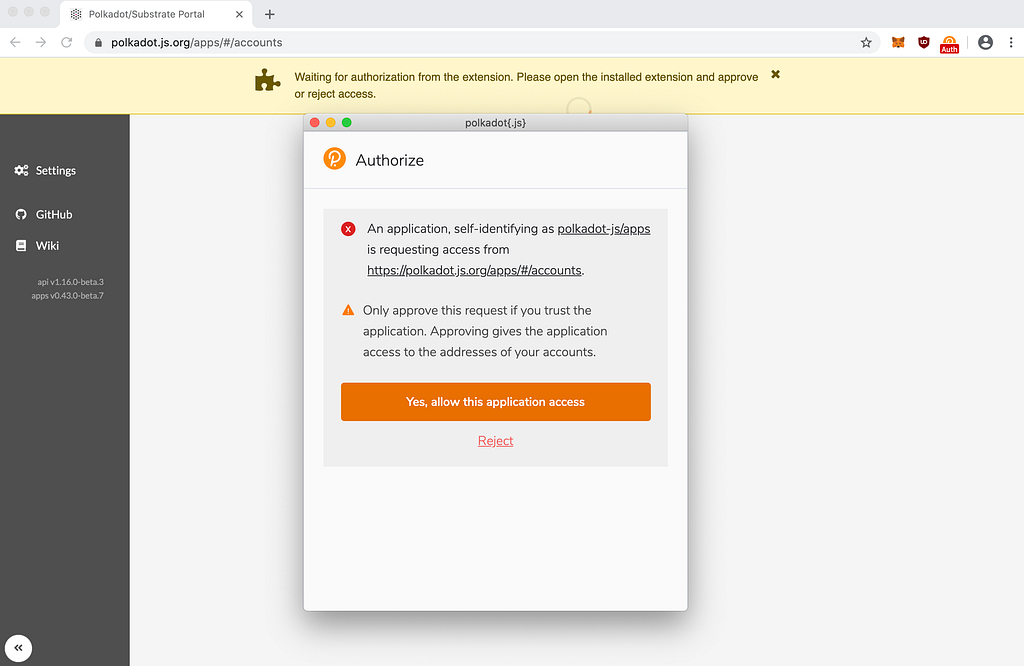The image size is (1024, 666).
Task: Click the api v1.16.0-beta.3 version text
Action: [71, 282]
